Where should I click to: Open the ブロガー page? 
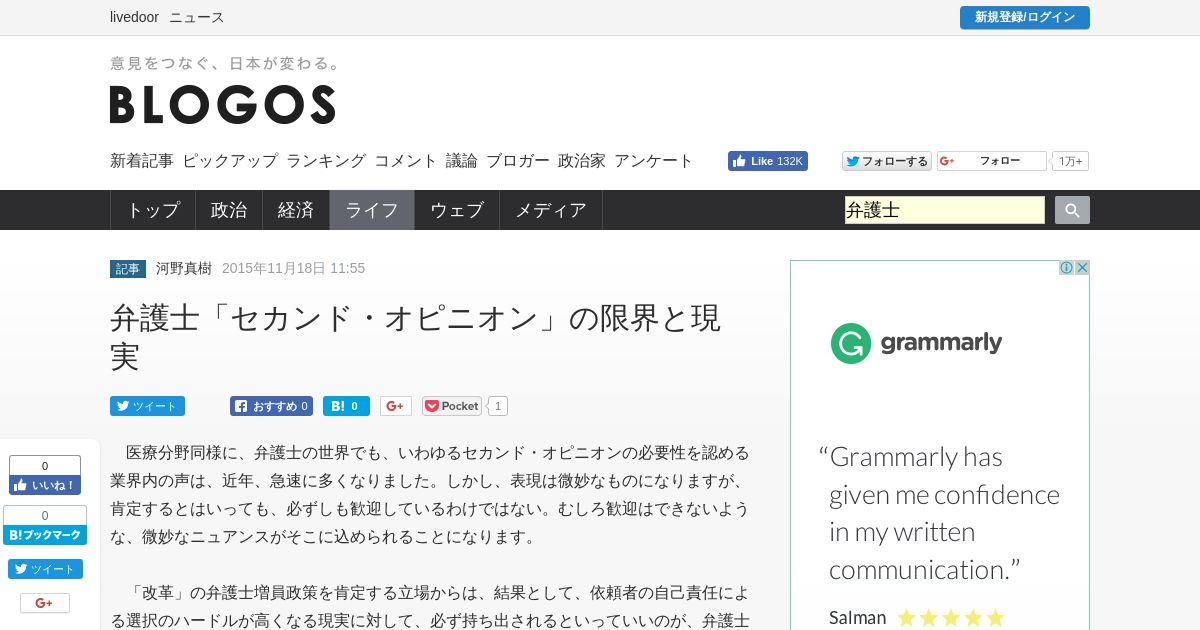coord(518,160)
